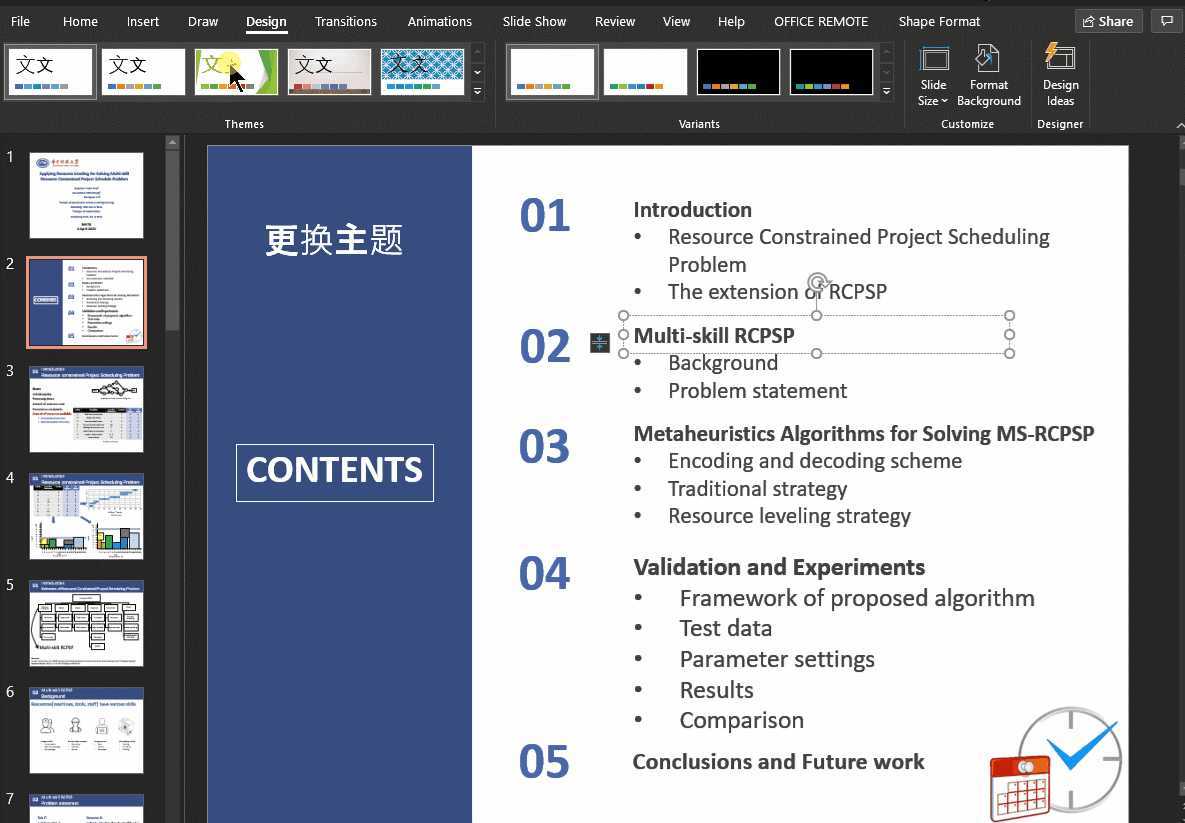Open the Slide Size dropdown
The image size is (1185, 823).
coord(933,77)
